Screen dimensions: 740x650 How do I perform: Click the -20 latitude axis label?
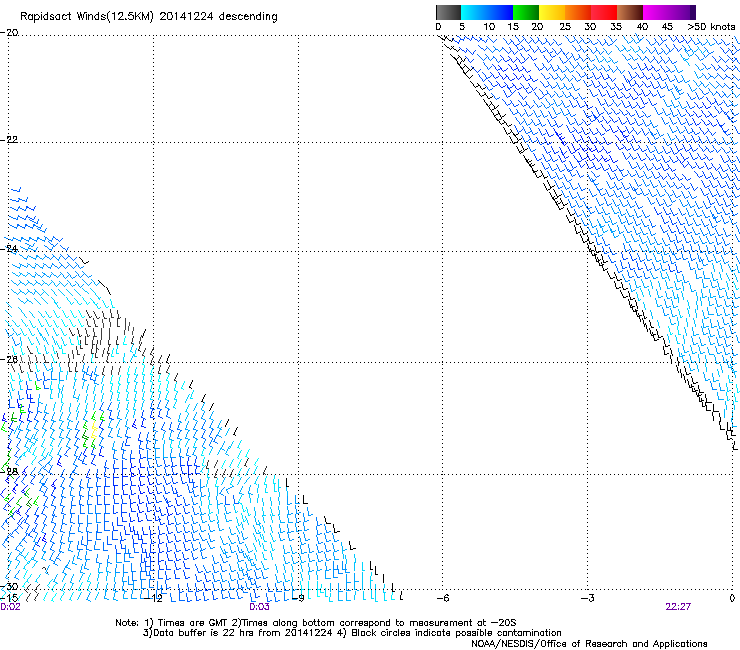(x=10, y=33)
